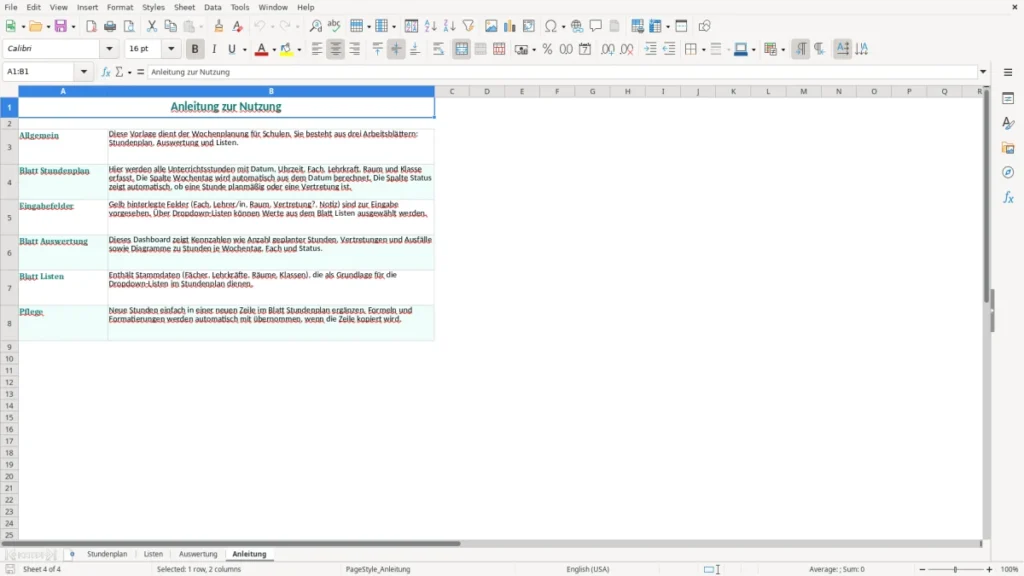Viewport: 1024px width, 576px height.
Task: Open Function Wizard fx icon
Action: click(x=106, y=72)
